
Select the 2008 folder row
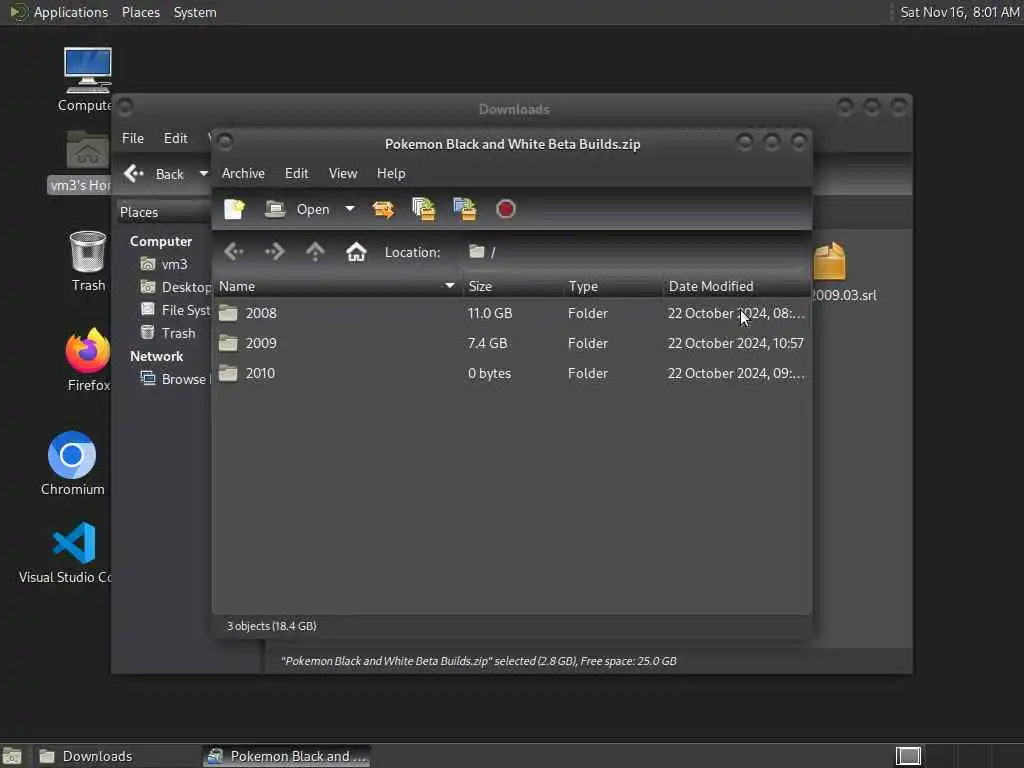click(512, 313)
